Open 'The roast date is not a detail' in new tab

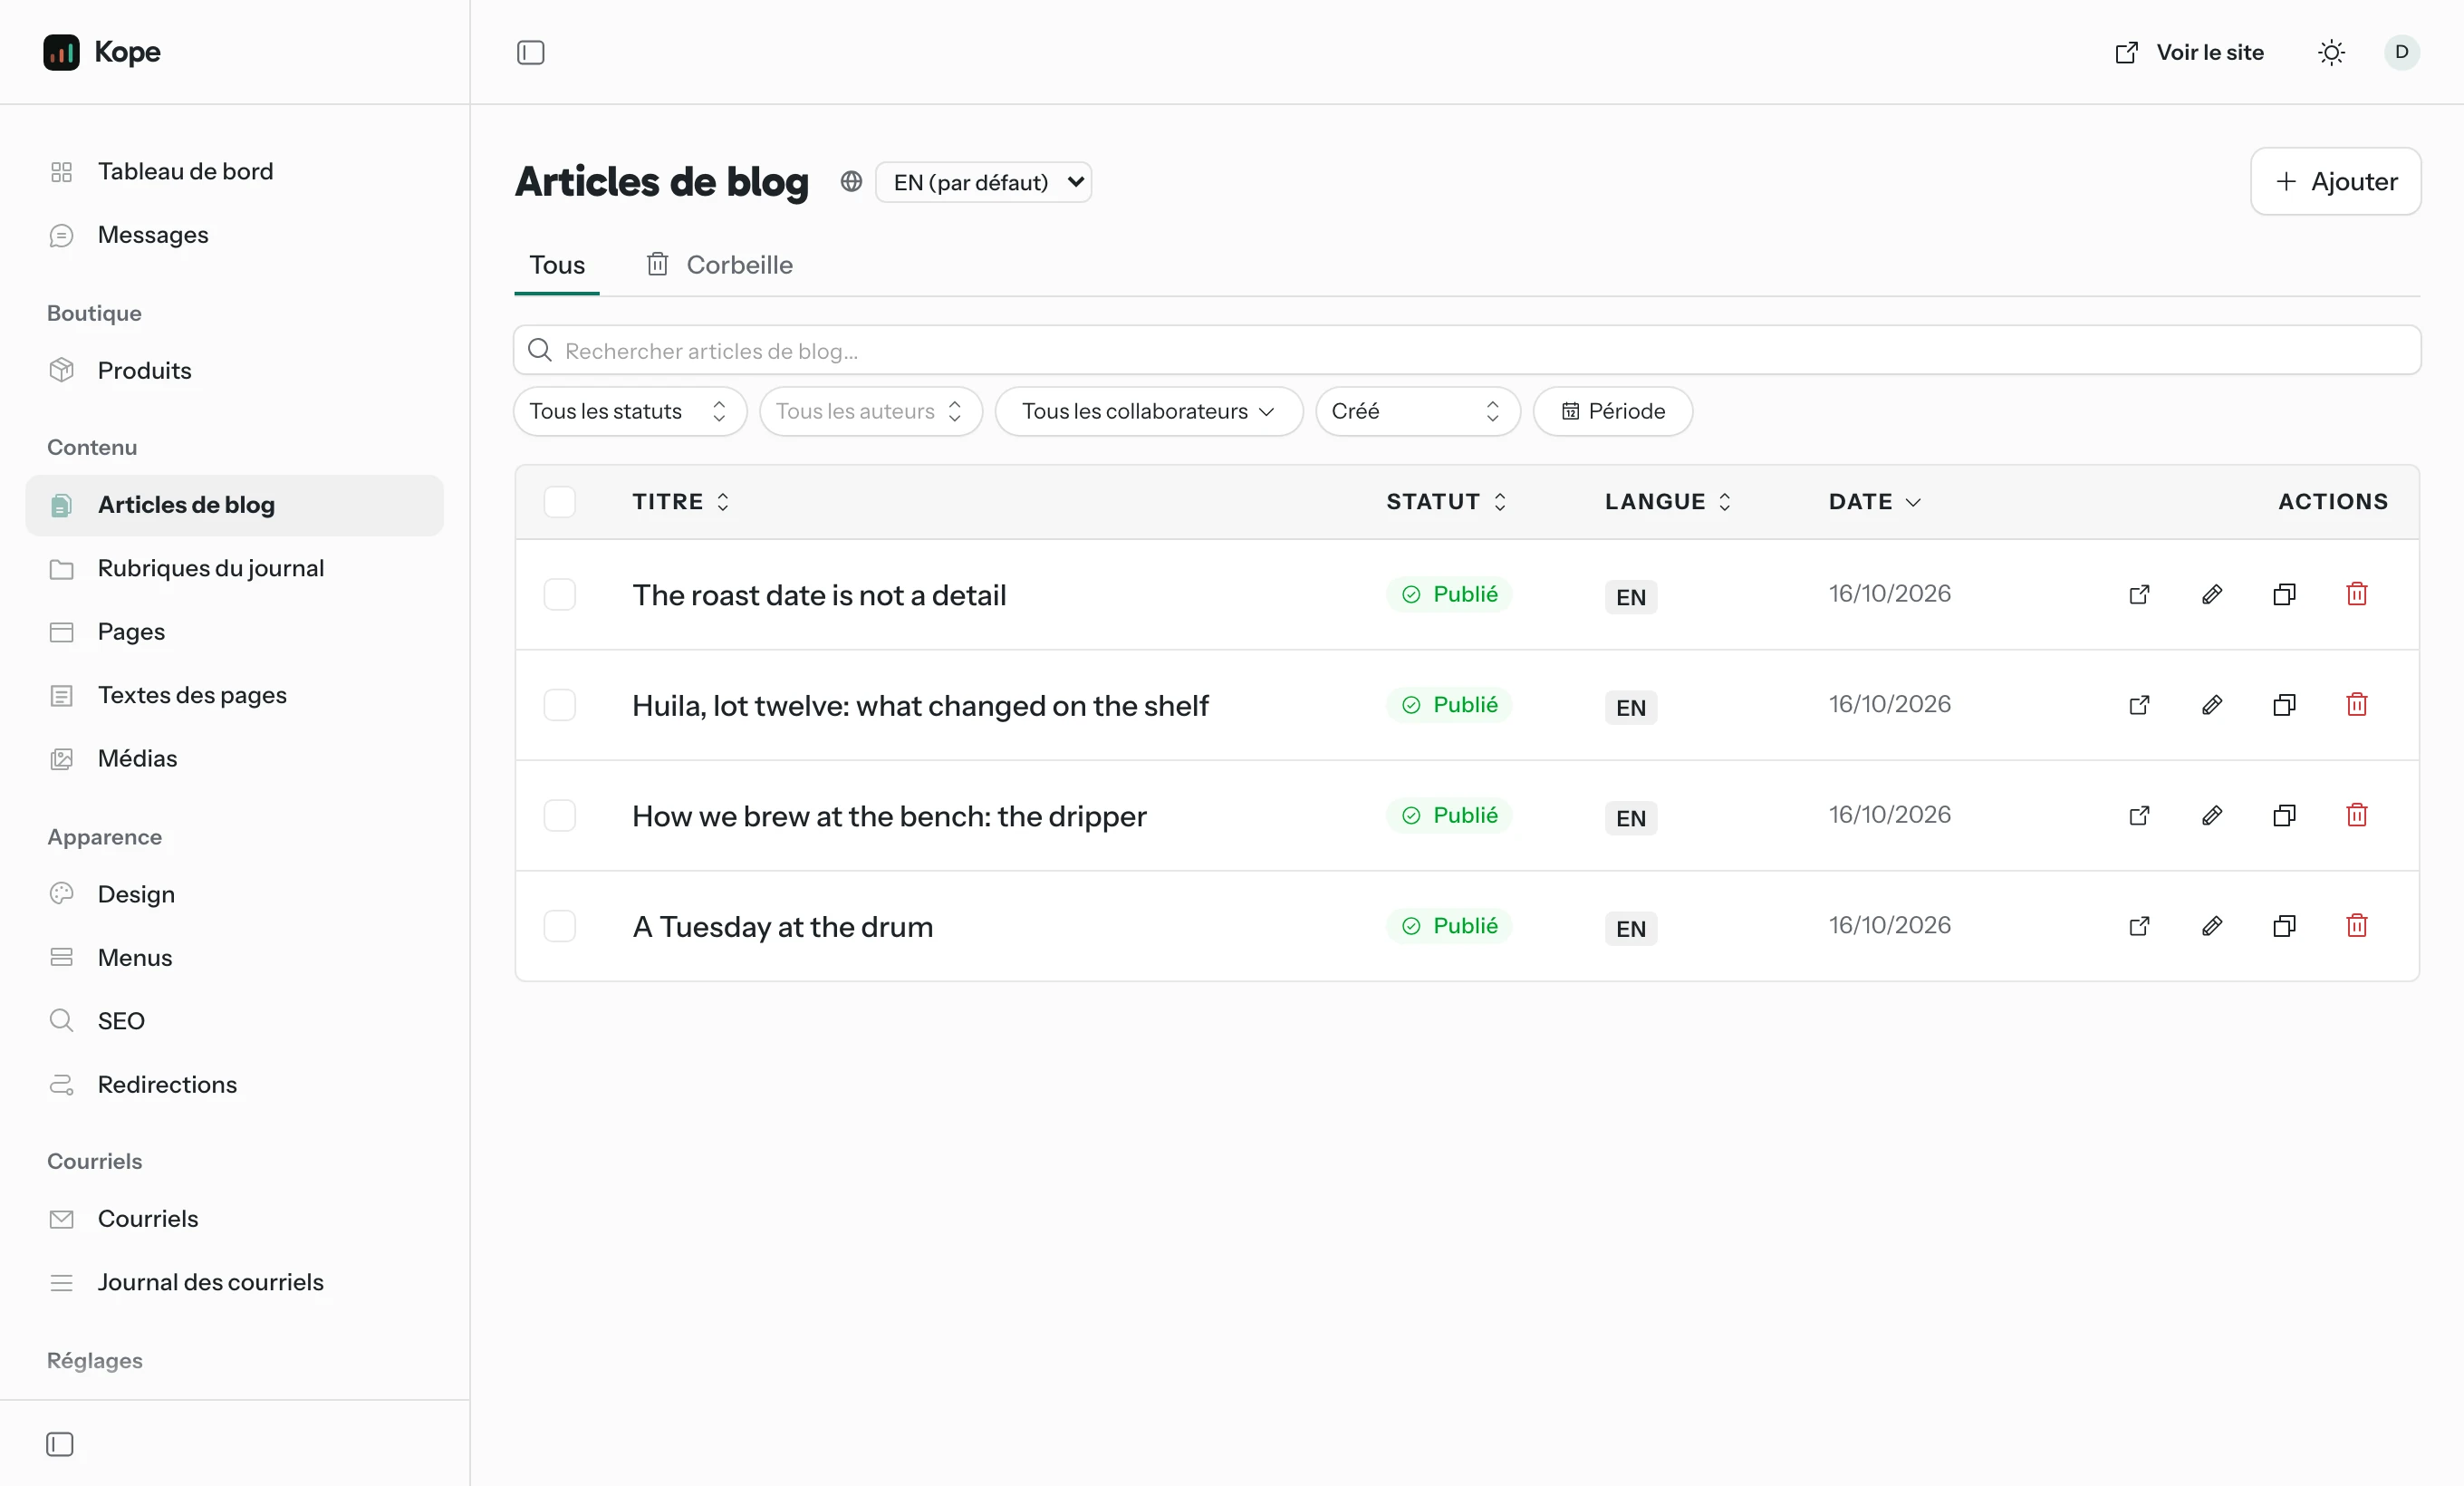[x=2139, y=595]
